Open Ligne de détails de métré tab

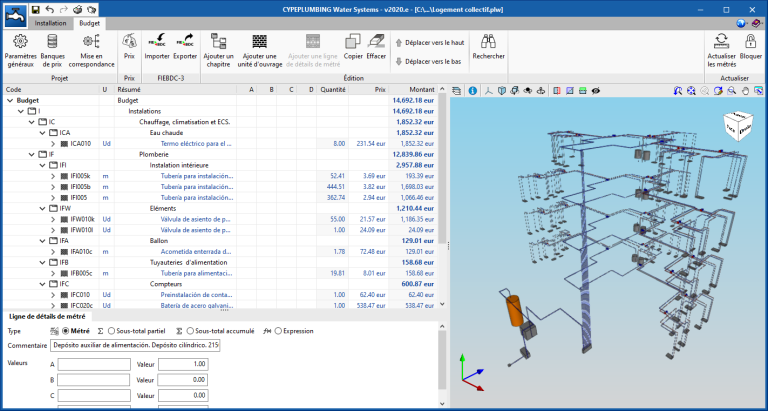point(46,316)
